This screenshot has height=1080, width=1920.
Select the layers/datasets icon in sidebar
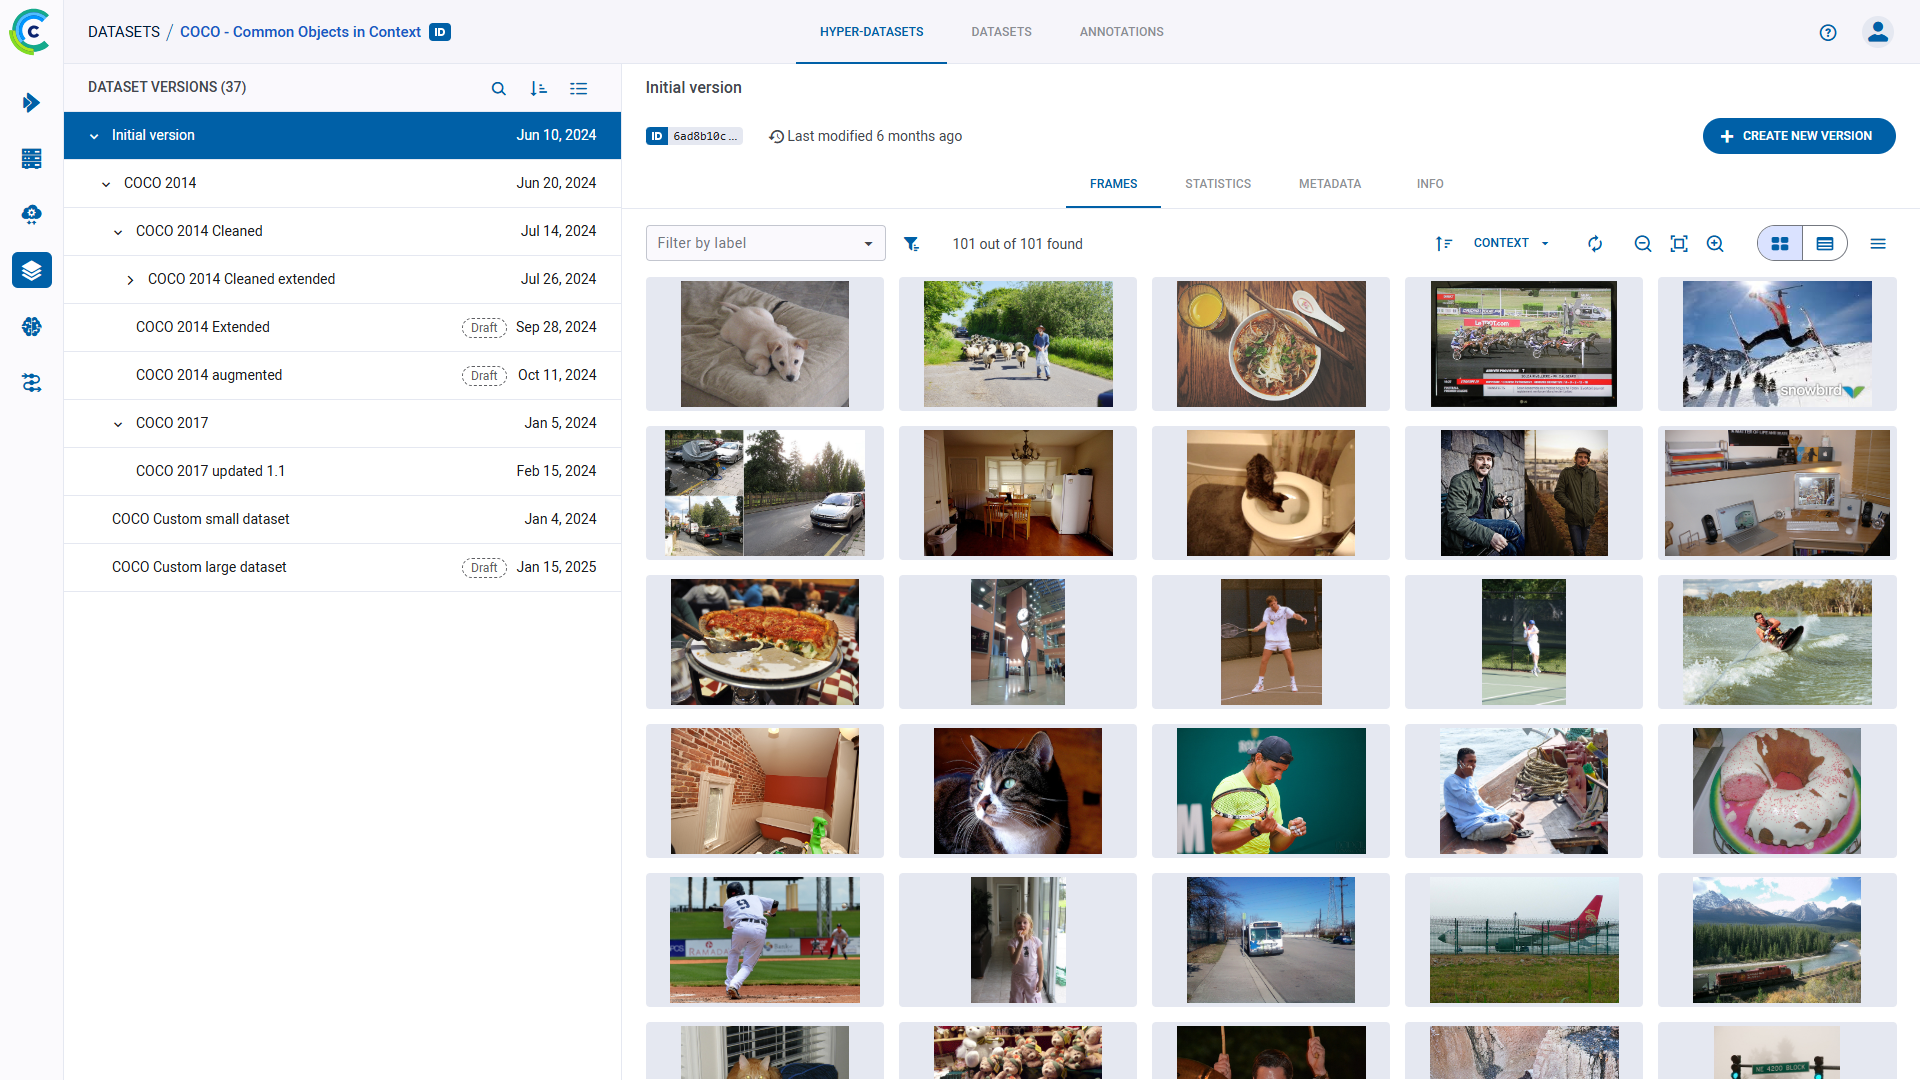(31, 270)
